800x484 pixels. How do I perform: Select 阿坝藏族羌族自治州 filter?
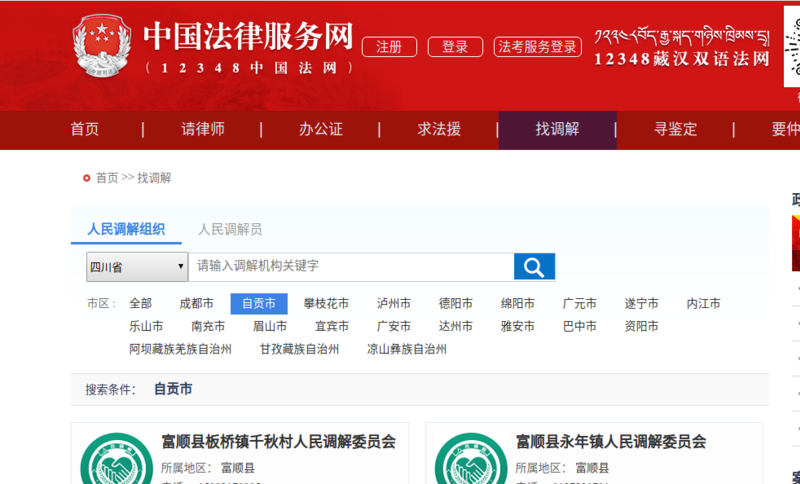[180, 349]
